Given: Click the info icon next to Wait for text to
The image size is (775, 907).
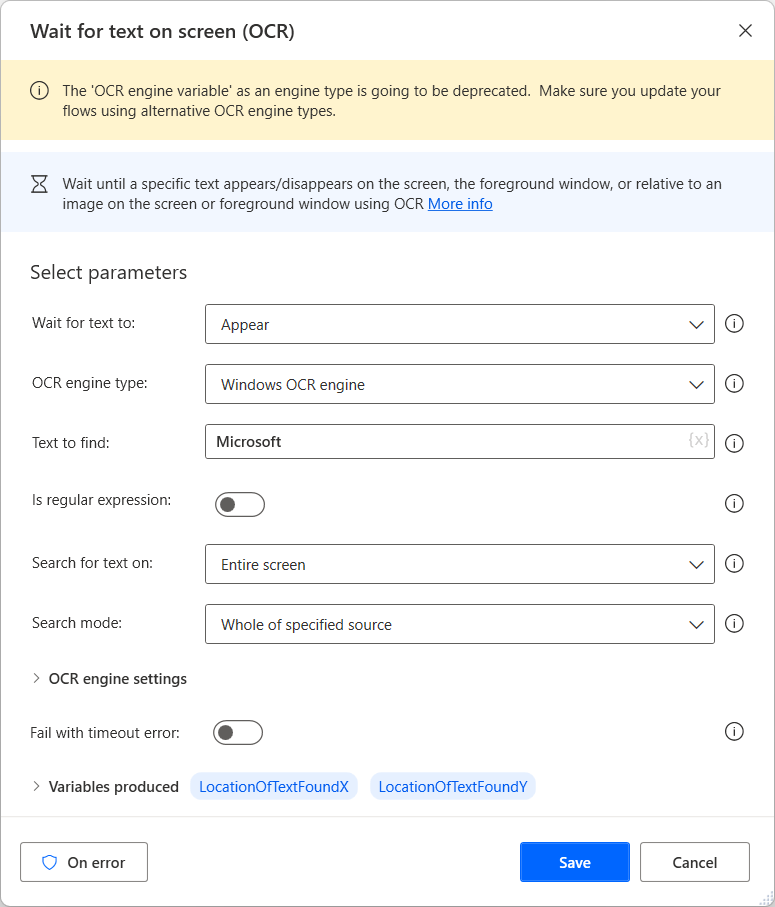Looking at the screenshot, I should click(735, 324).
